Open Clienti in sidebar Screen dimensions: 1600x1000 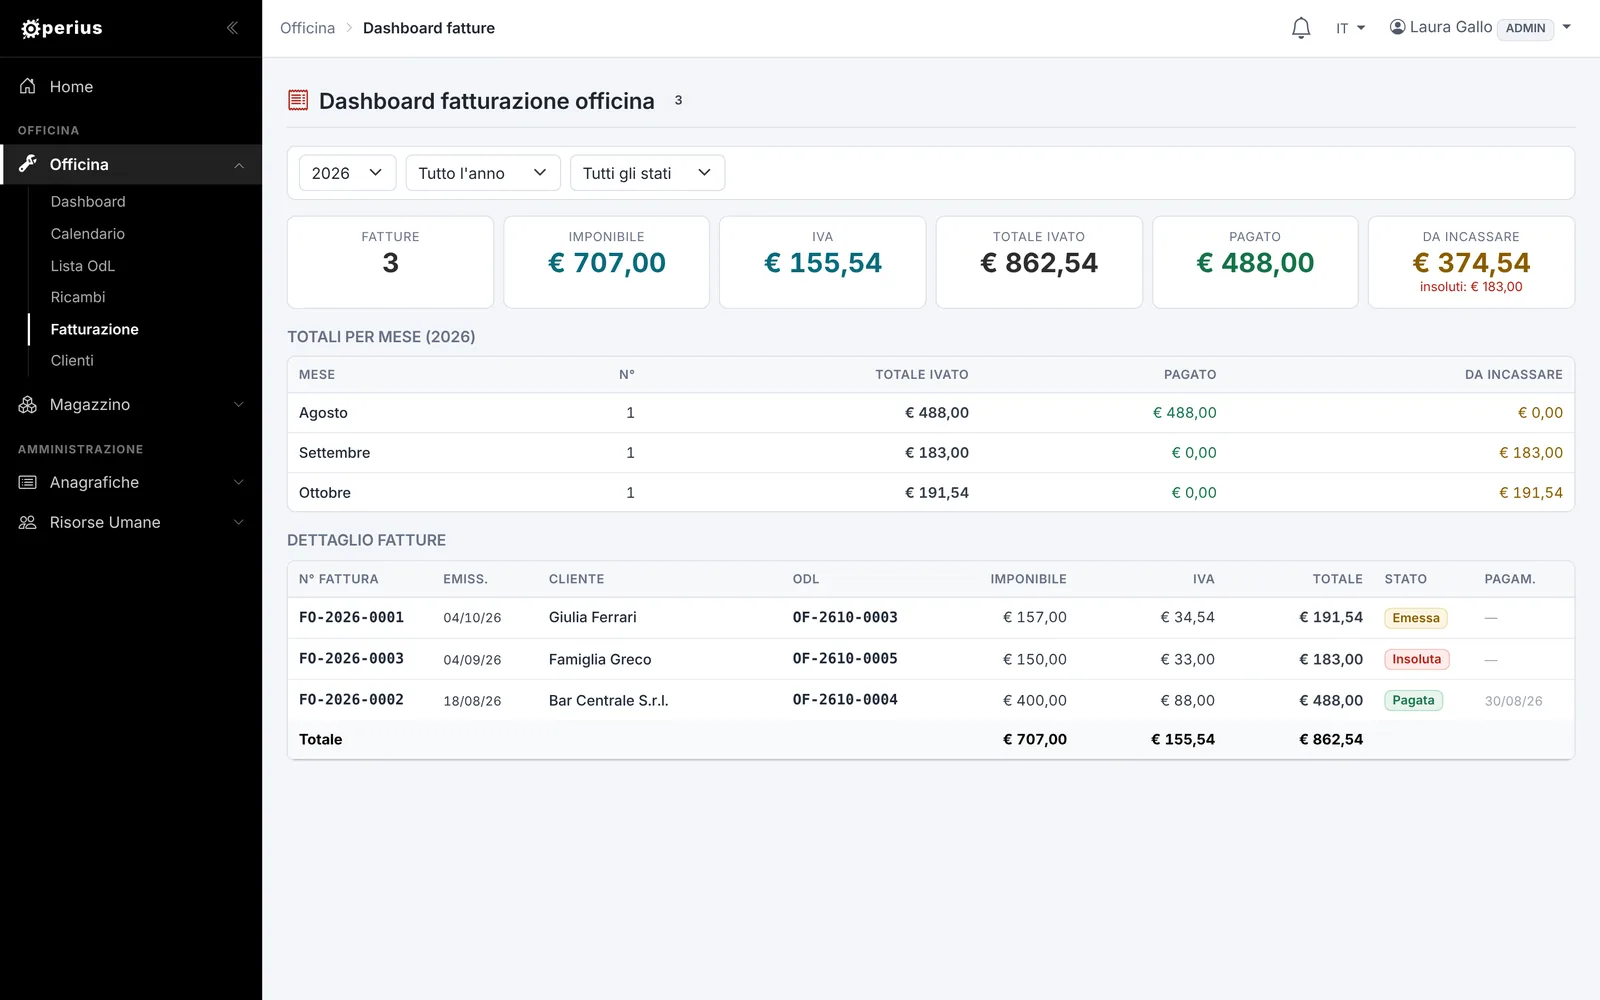pos(72,360)
